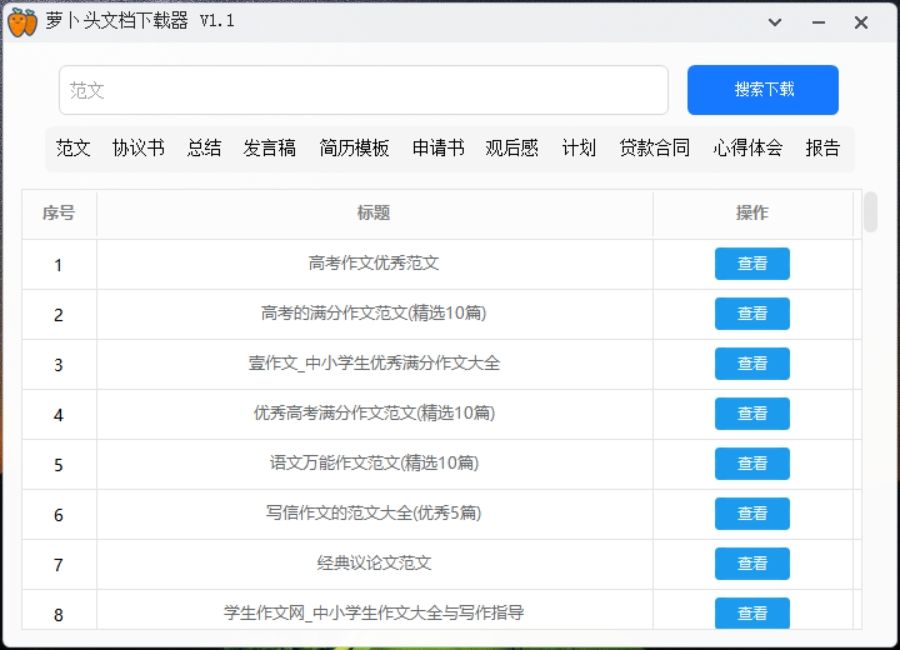Select the title 写信作文的范文大全(优秀5篇)

pos(374,513)
